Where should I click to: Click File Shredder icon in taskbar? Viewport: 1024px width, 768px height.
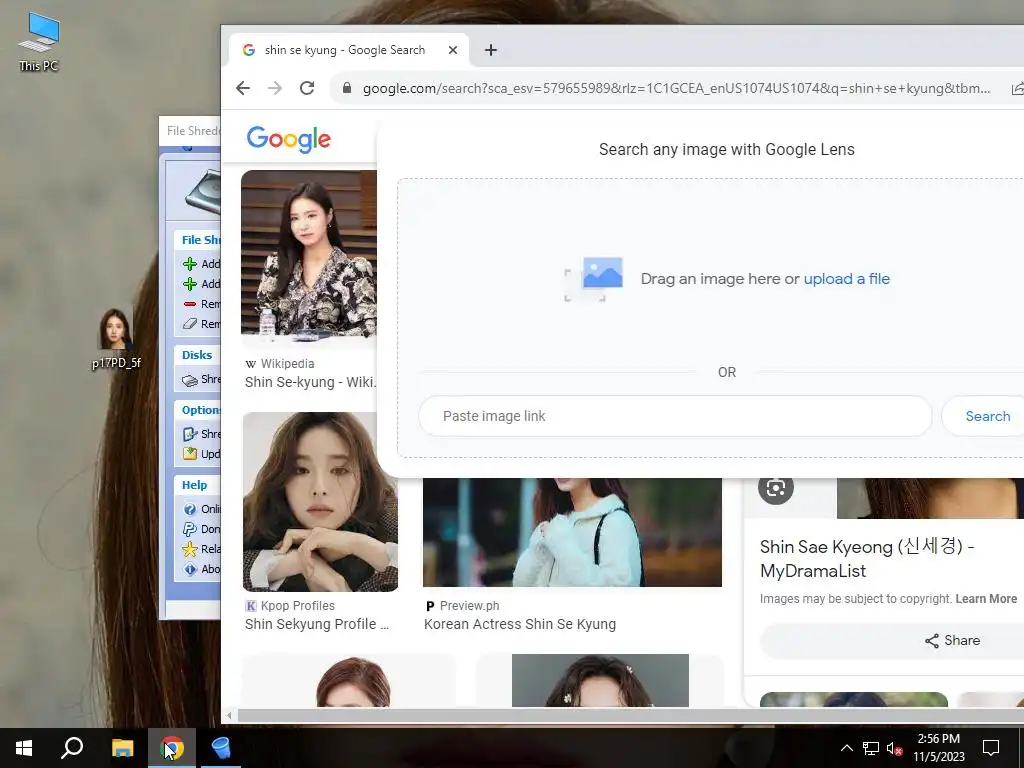(x=221, y=748)
